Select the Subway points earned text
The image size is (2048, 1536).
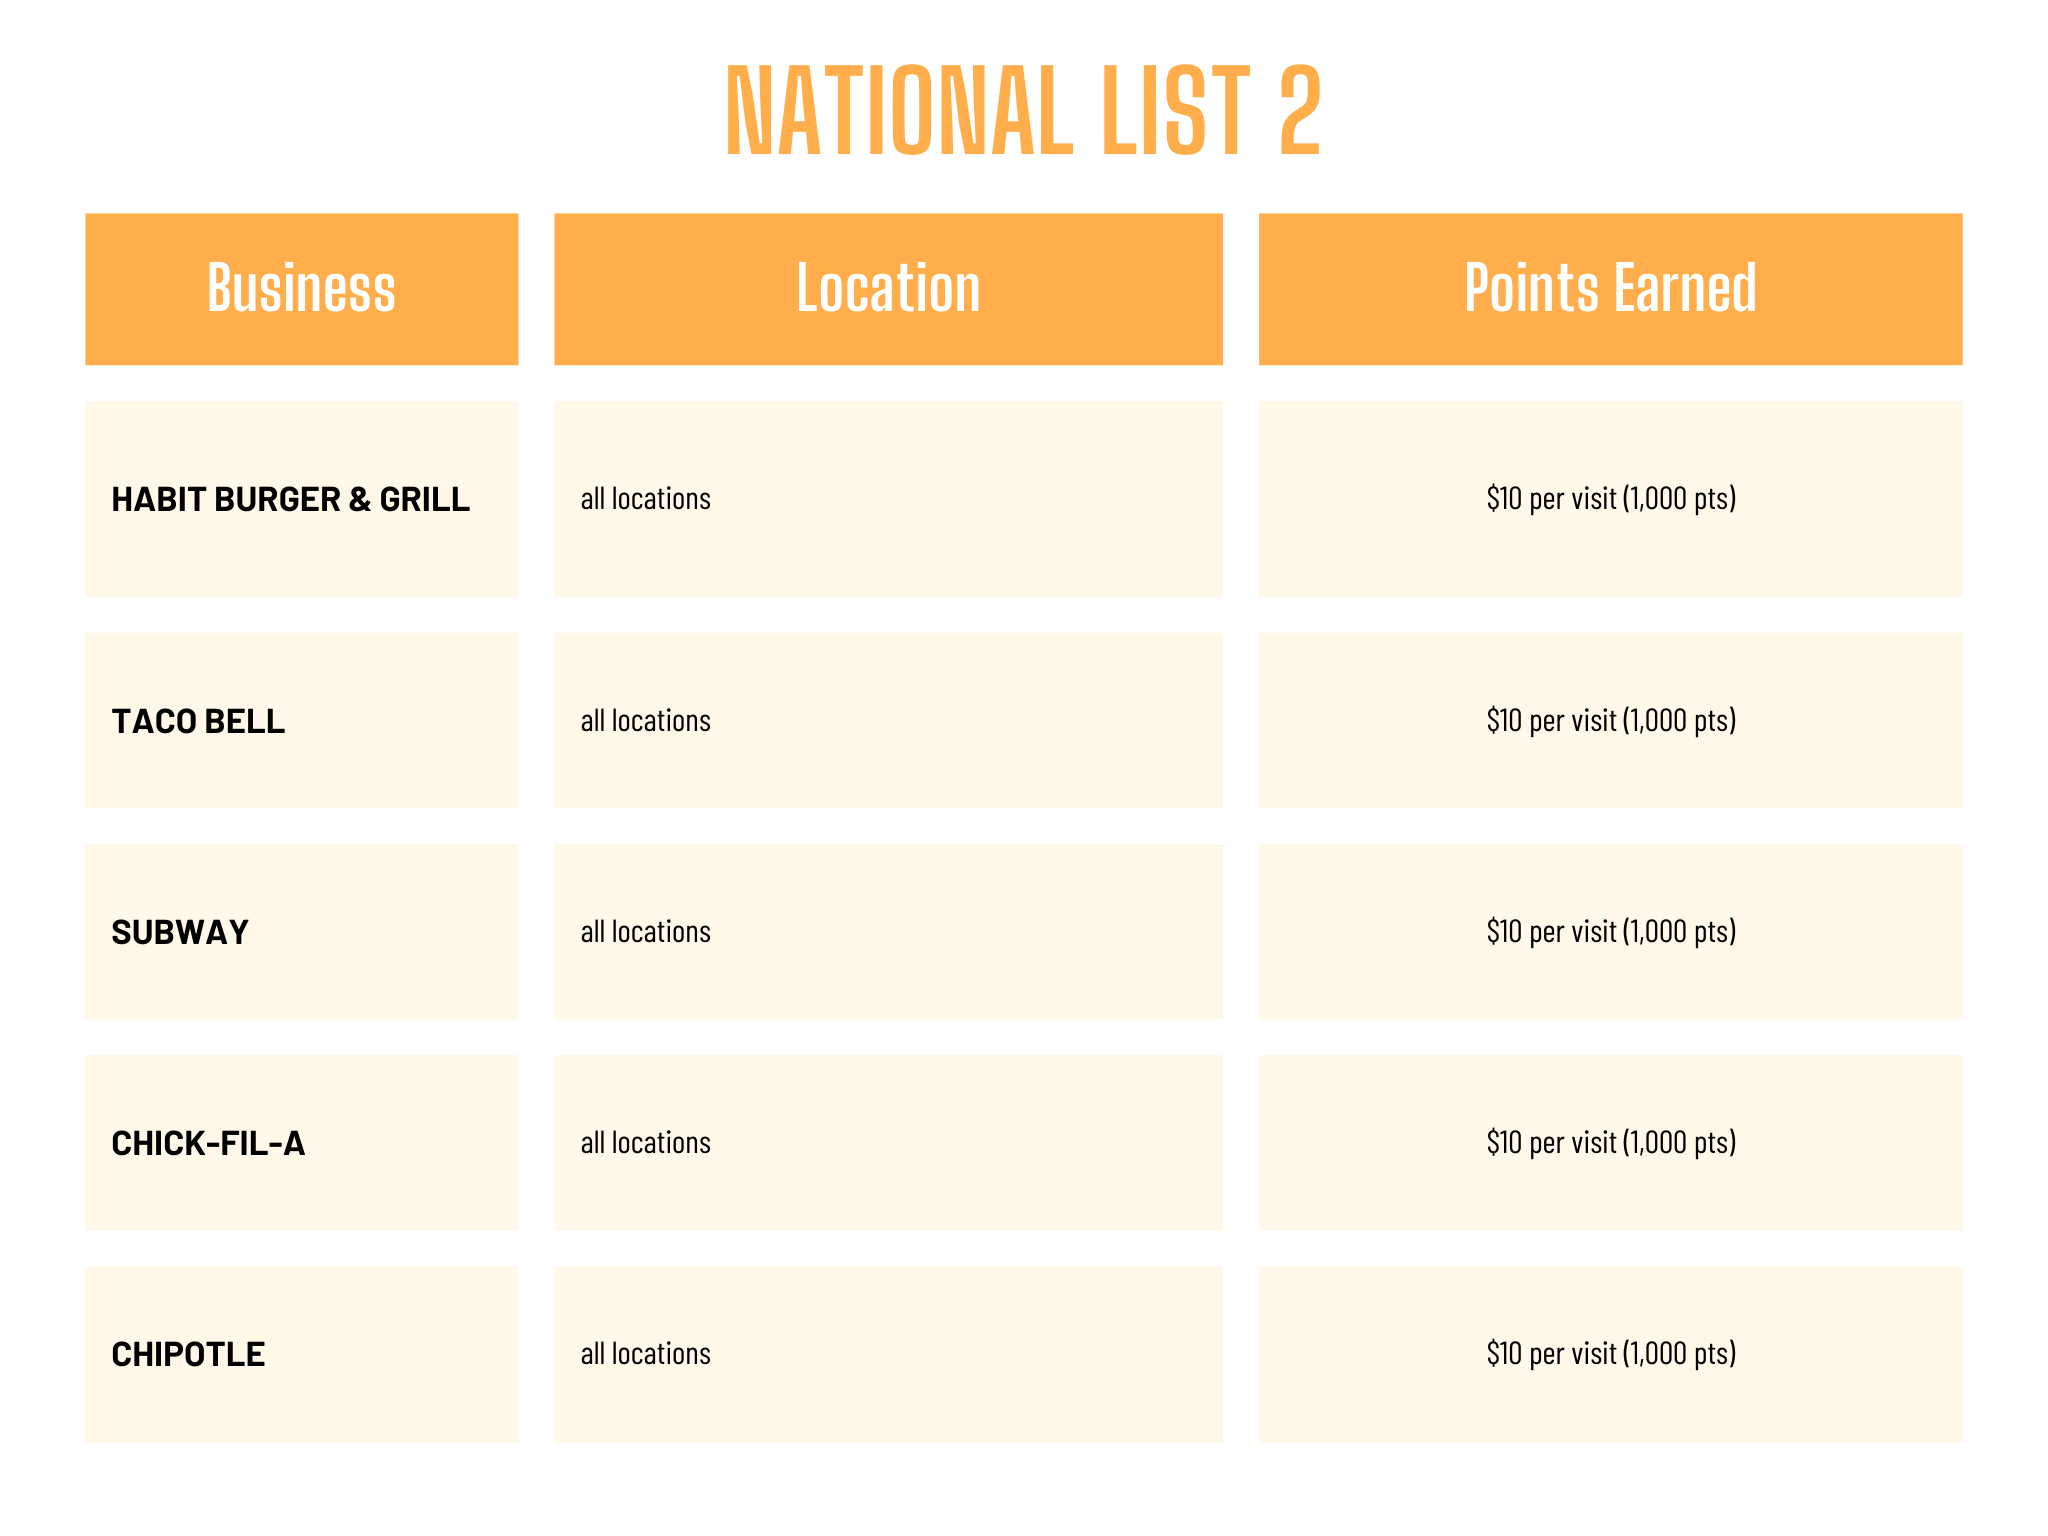(1610, 931)
